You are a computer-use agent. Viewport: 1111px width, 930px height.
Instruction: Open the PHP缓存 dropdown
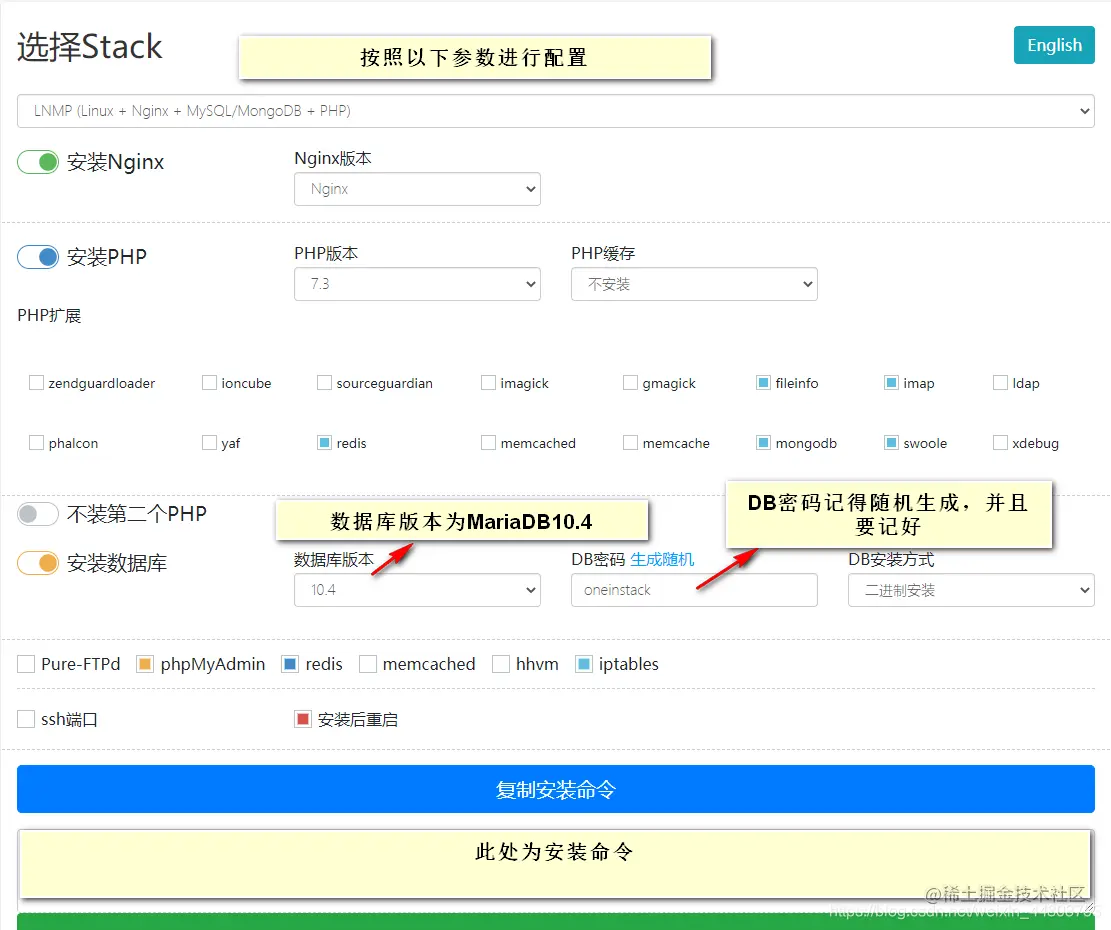694,284
